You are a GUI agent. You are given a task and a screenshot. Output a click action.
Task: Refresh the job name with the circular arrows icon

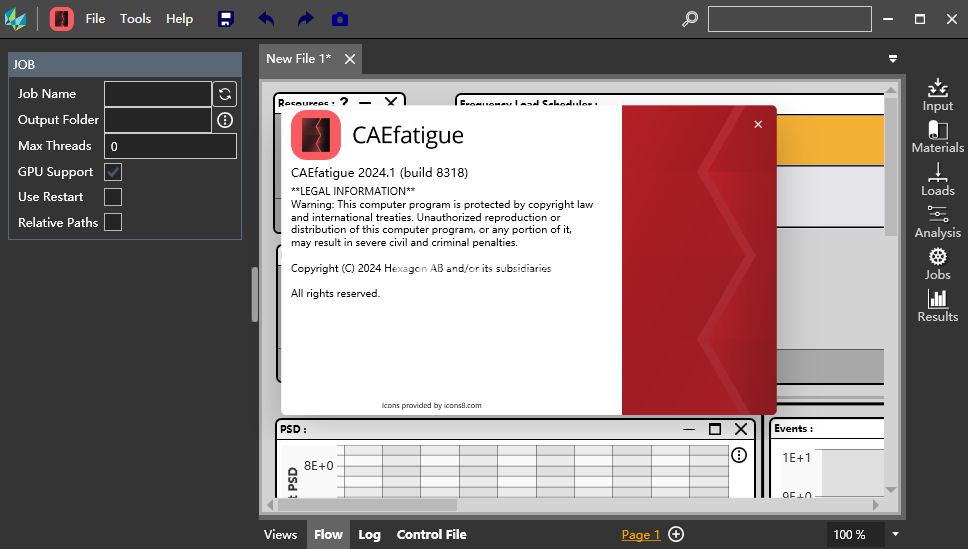click(225, 94)
